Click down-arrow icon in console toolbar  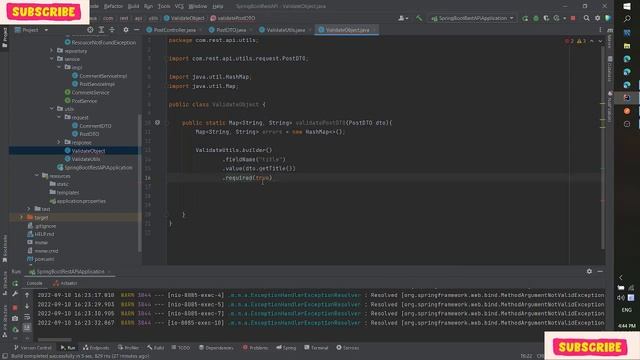point(27,306)
